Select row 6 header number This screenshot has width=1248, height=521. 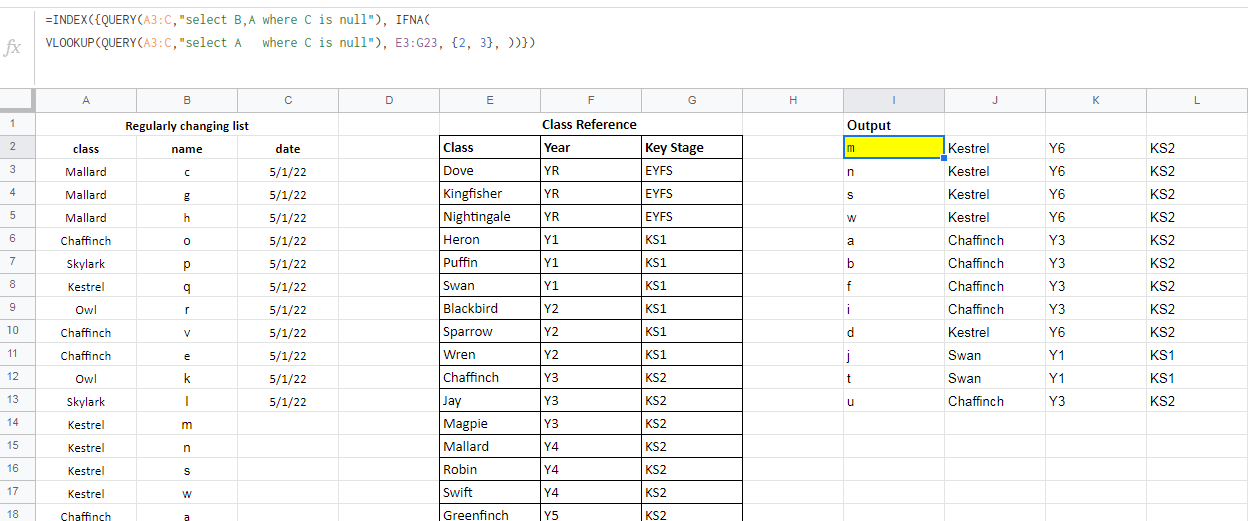[17, 239]
